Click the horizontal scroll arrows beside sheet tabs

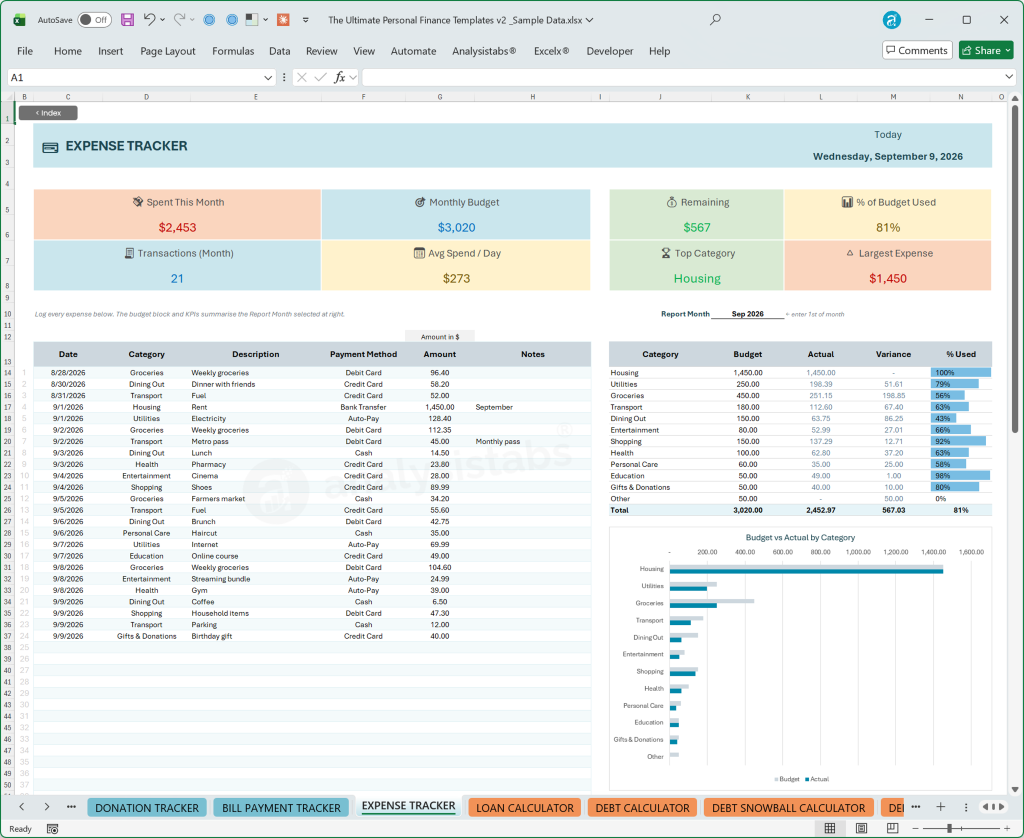(993, 807)
